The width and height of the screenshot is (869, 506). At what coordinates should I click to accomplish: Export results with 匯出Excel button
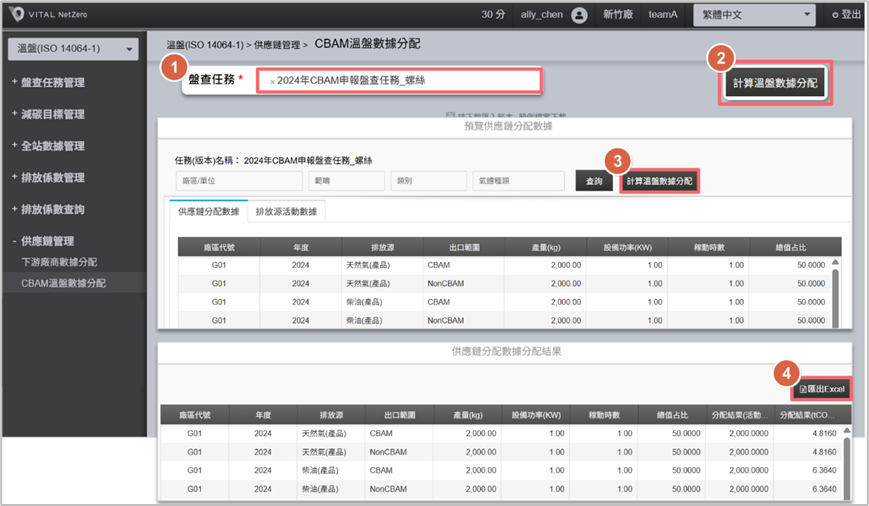click(823, 388)
